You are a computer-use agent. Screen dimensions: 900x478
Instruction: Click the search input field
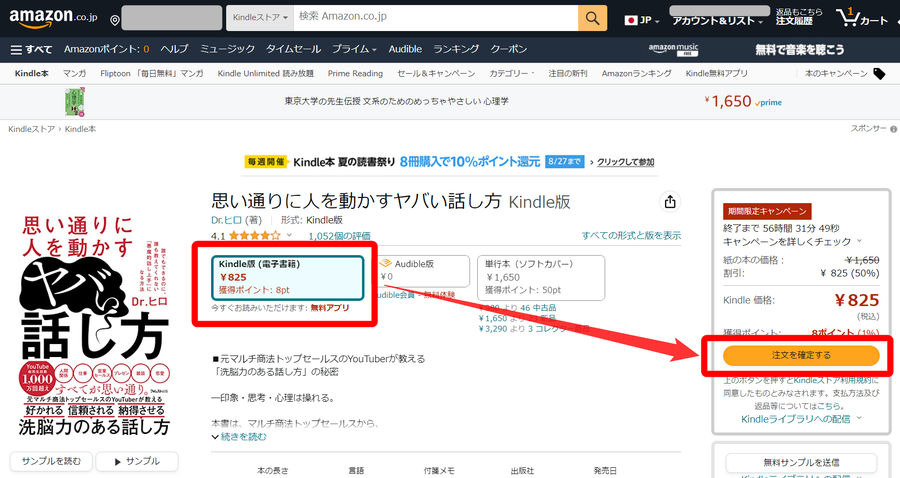(x=436, y=18)
